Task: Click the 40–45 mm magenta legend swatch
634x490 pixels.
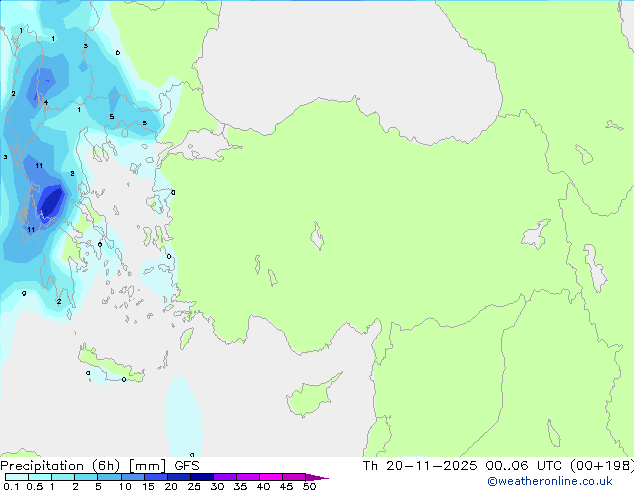Action: pyautogui.click(x=271, y=477)
